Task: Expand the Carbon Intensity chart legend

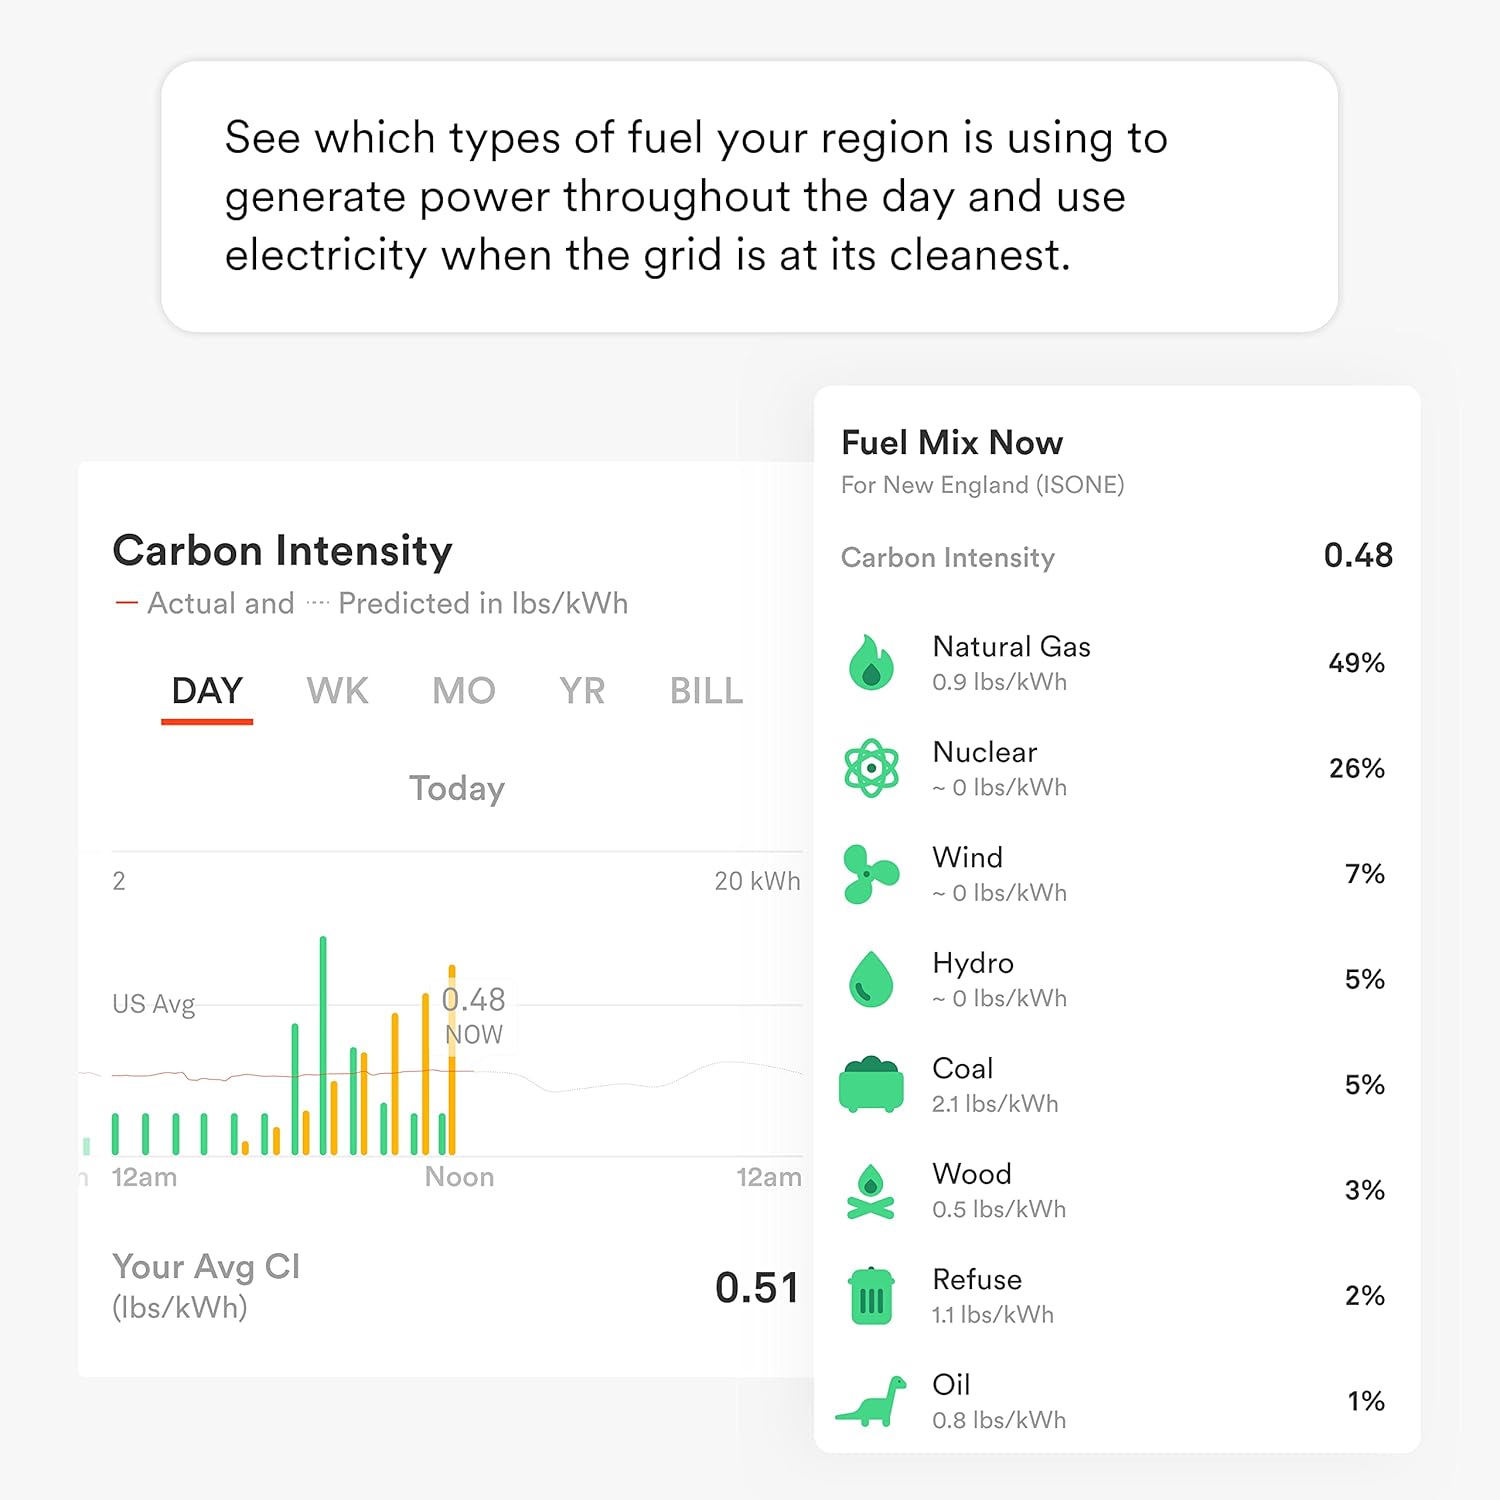Action: tap(371, 603)
